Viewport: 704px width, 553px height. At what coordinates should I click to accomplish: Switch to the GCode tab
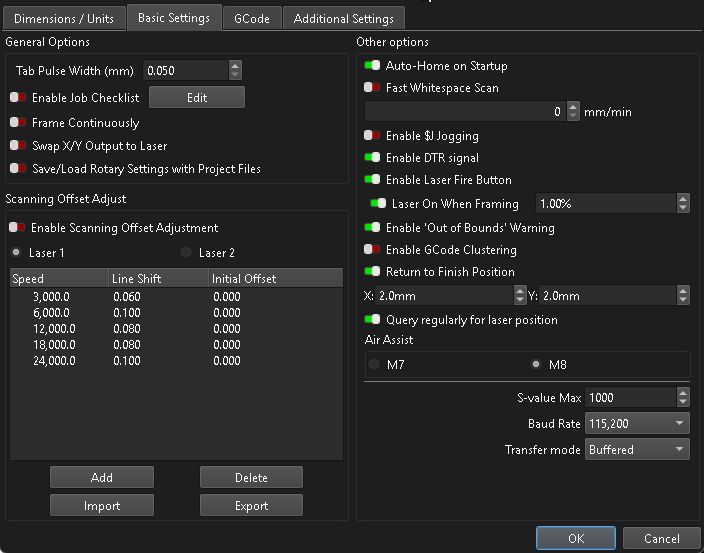point(251,18)
